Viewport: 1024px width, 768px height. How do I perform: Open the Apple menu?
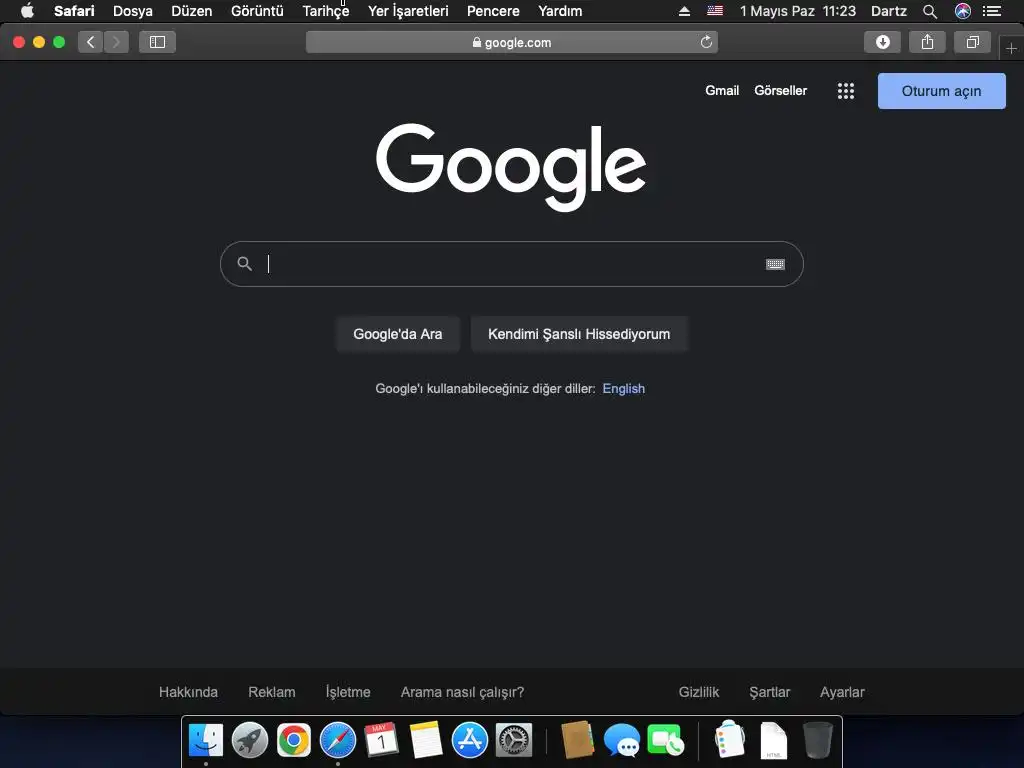tap(27, 10)
